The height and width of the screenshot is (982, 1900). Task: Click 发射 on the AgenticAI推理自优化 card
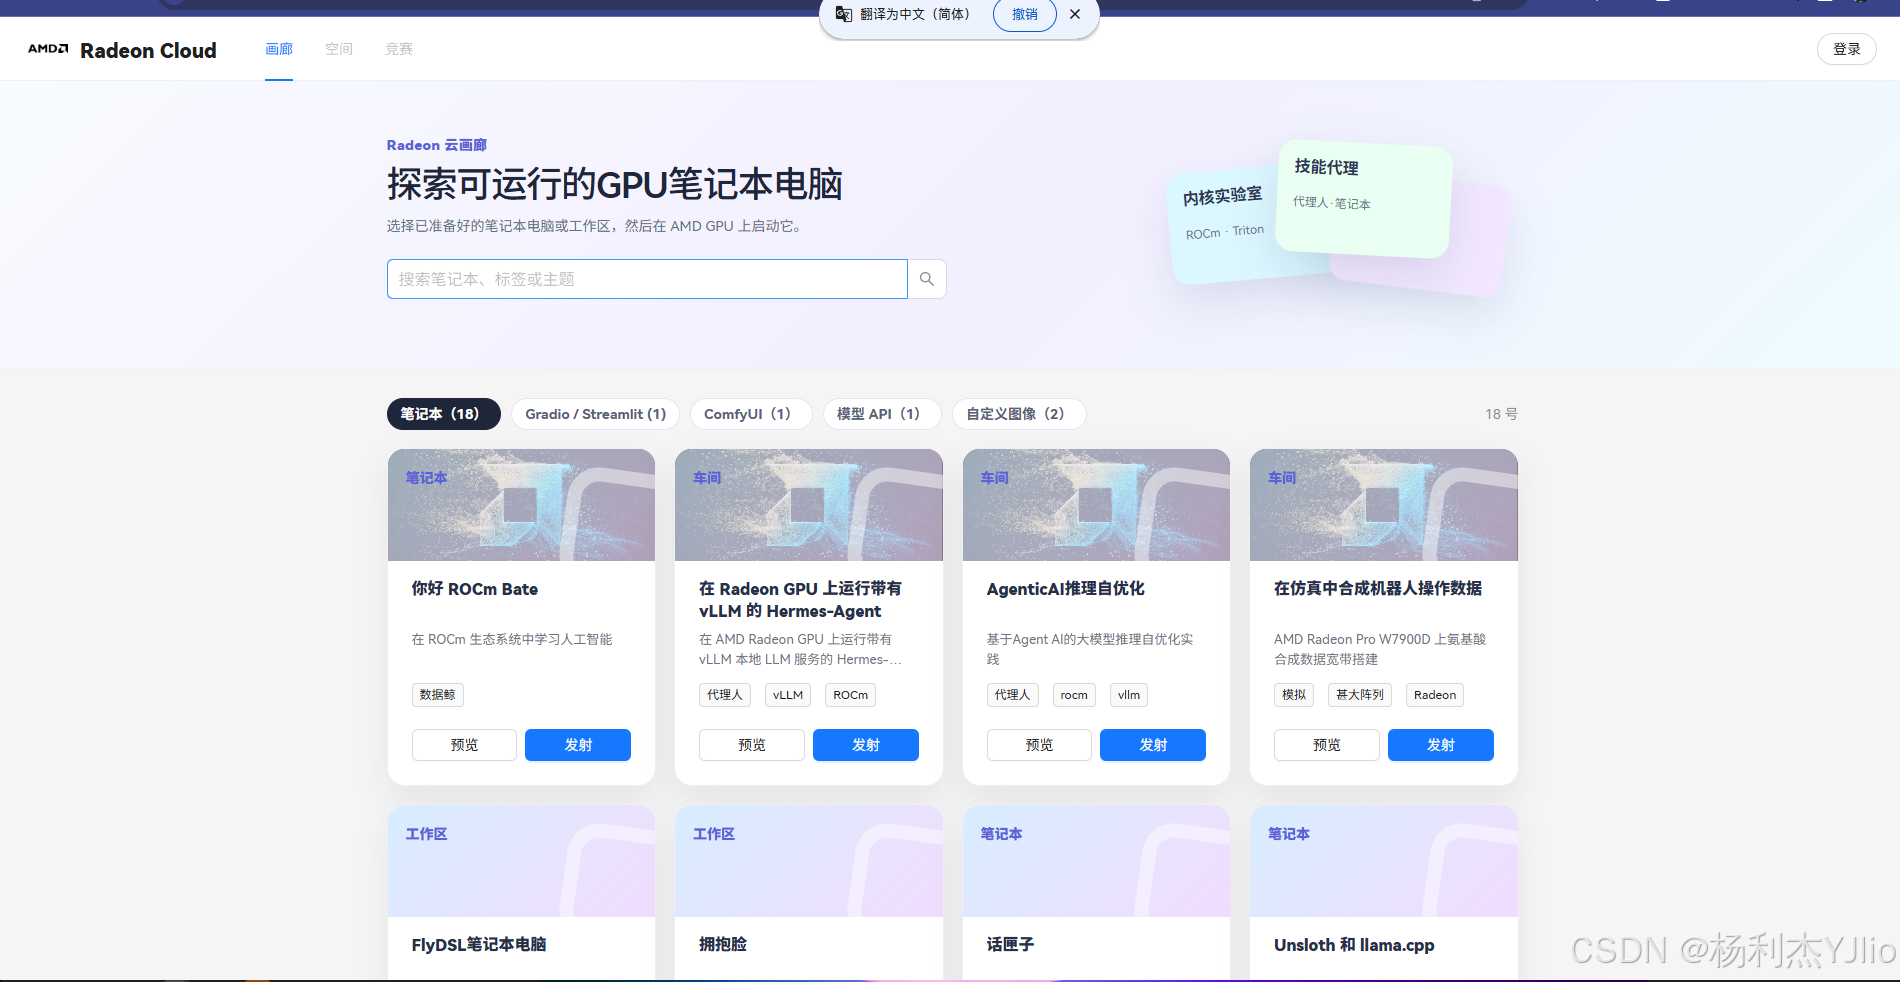tap(1153, 745)
